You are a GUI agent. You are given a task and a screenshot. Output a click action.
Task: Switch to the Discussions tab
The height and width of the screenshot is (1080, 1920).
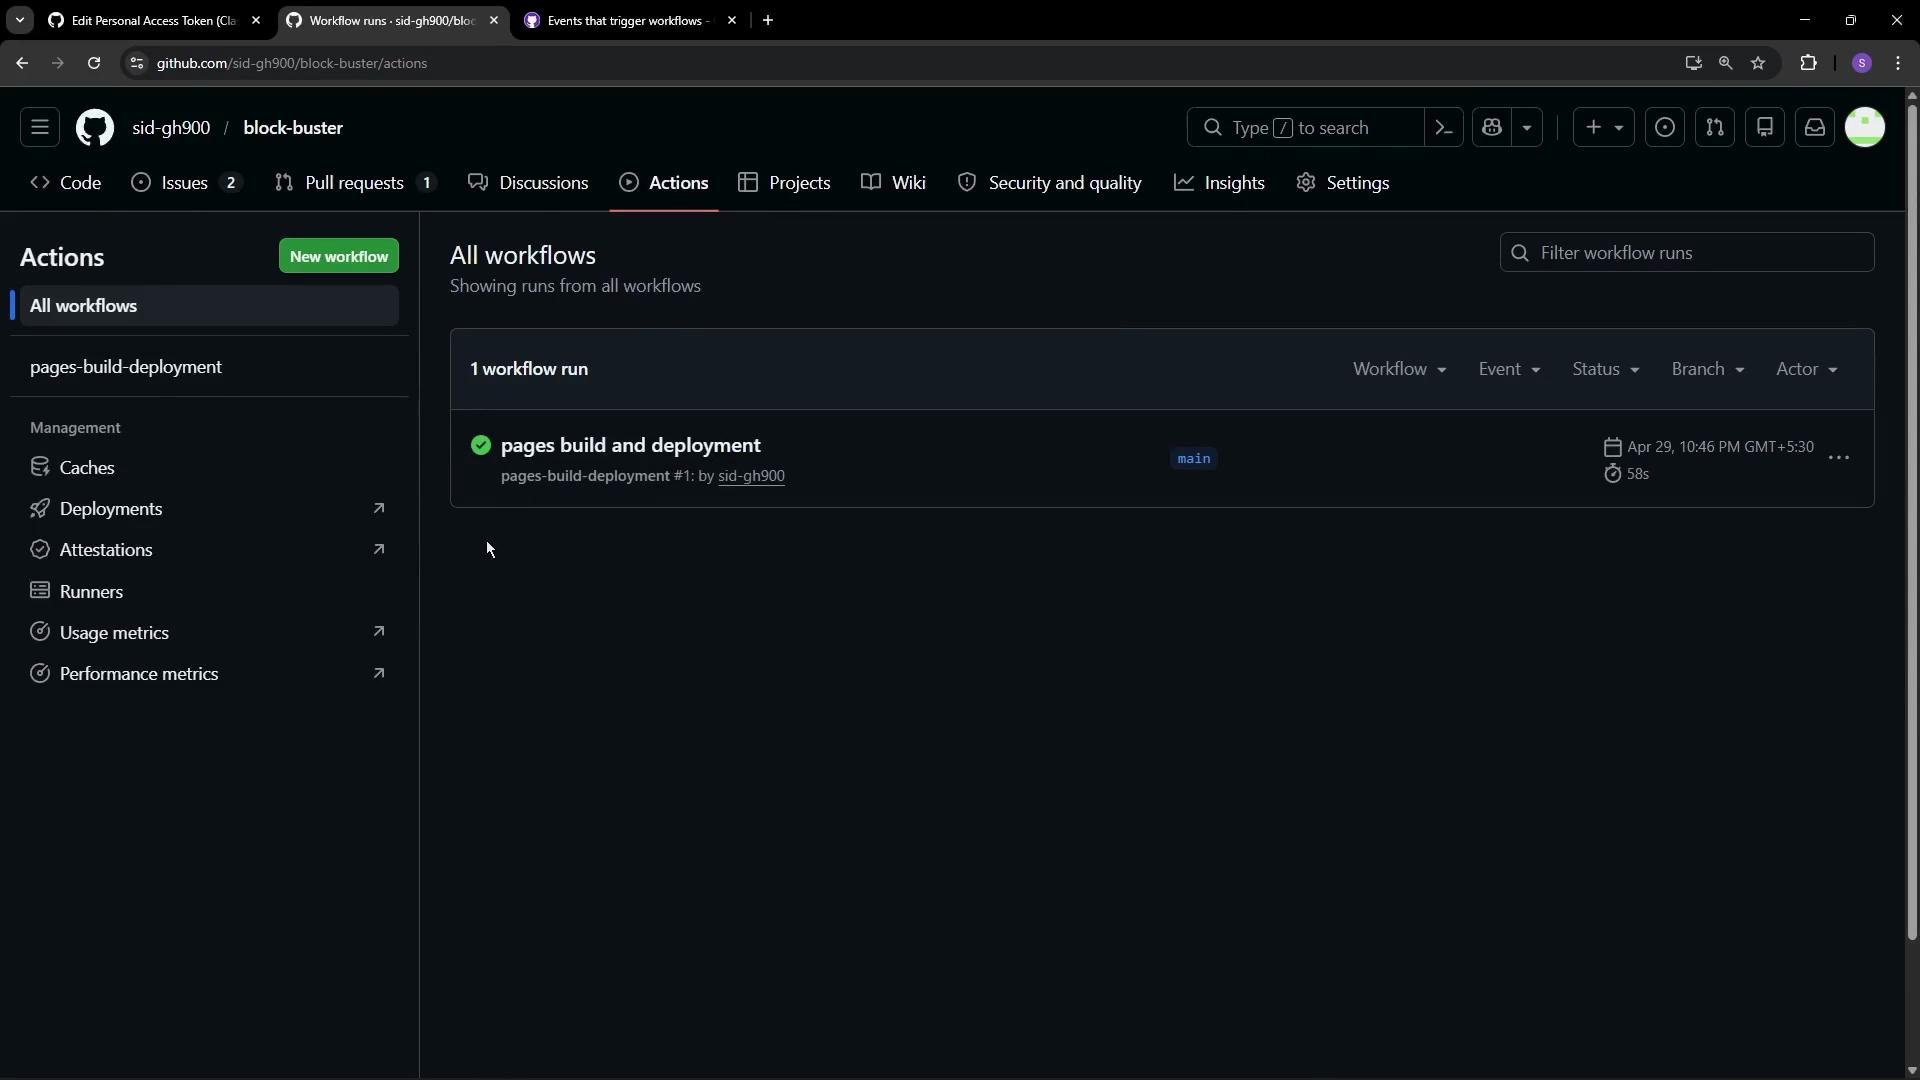pos(529,183)
